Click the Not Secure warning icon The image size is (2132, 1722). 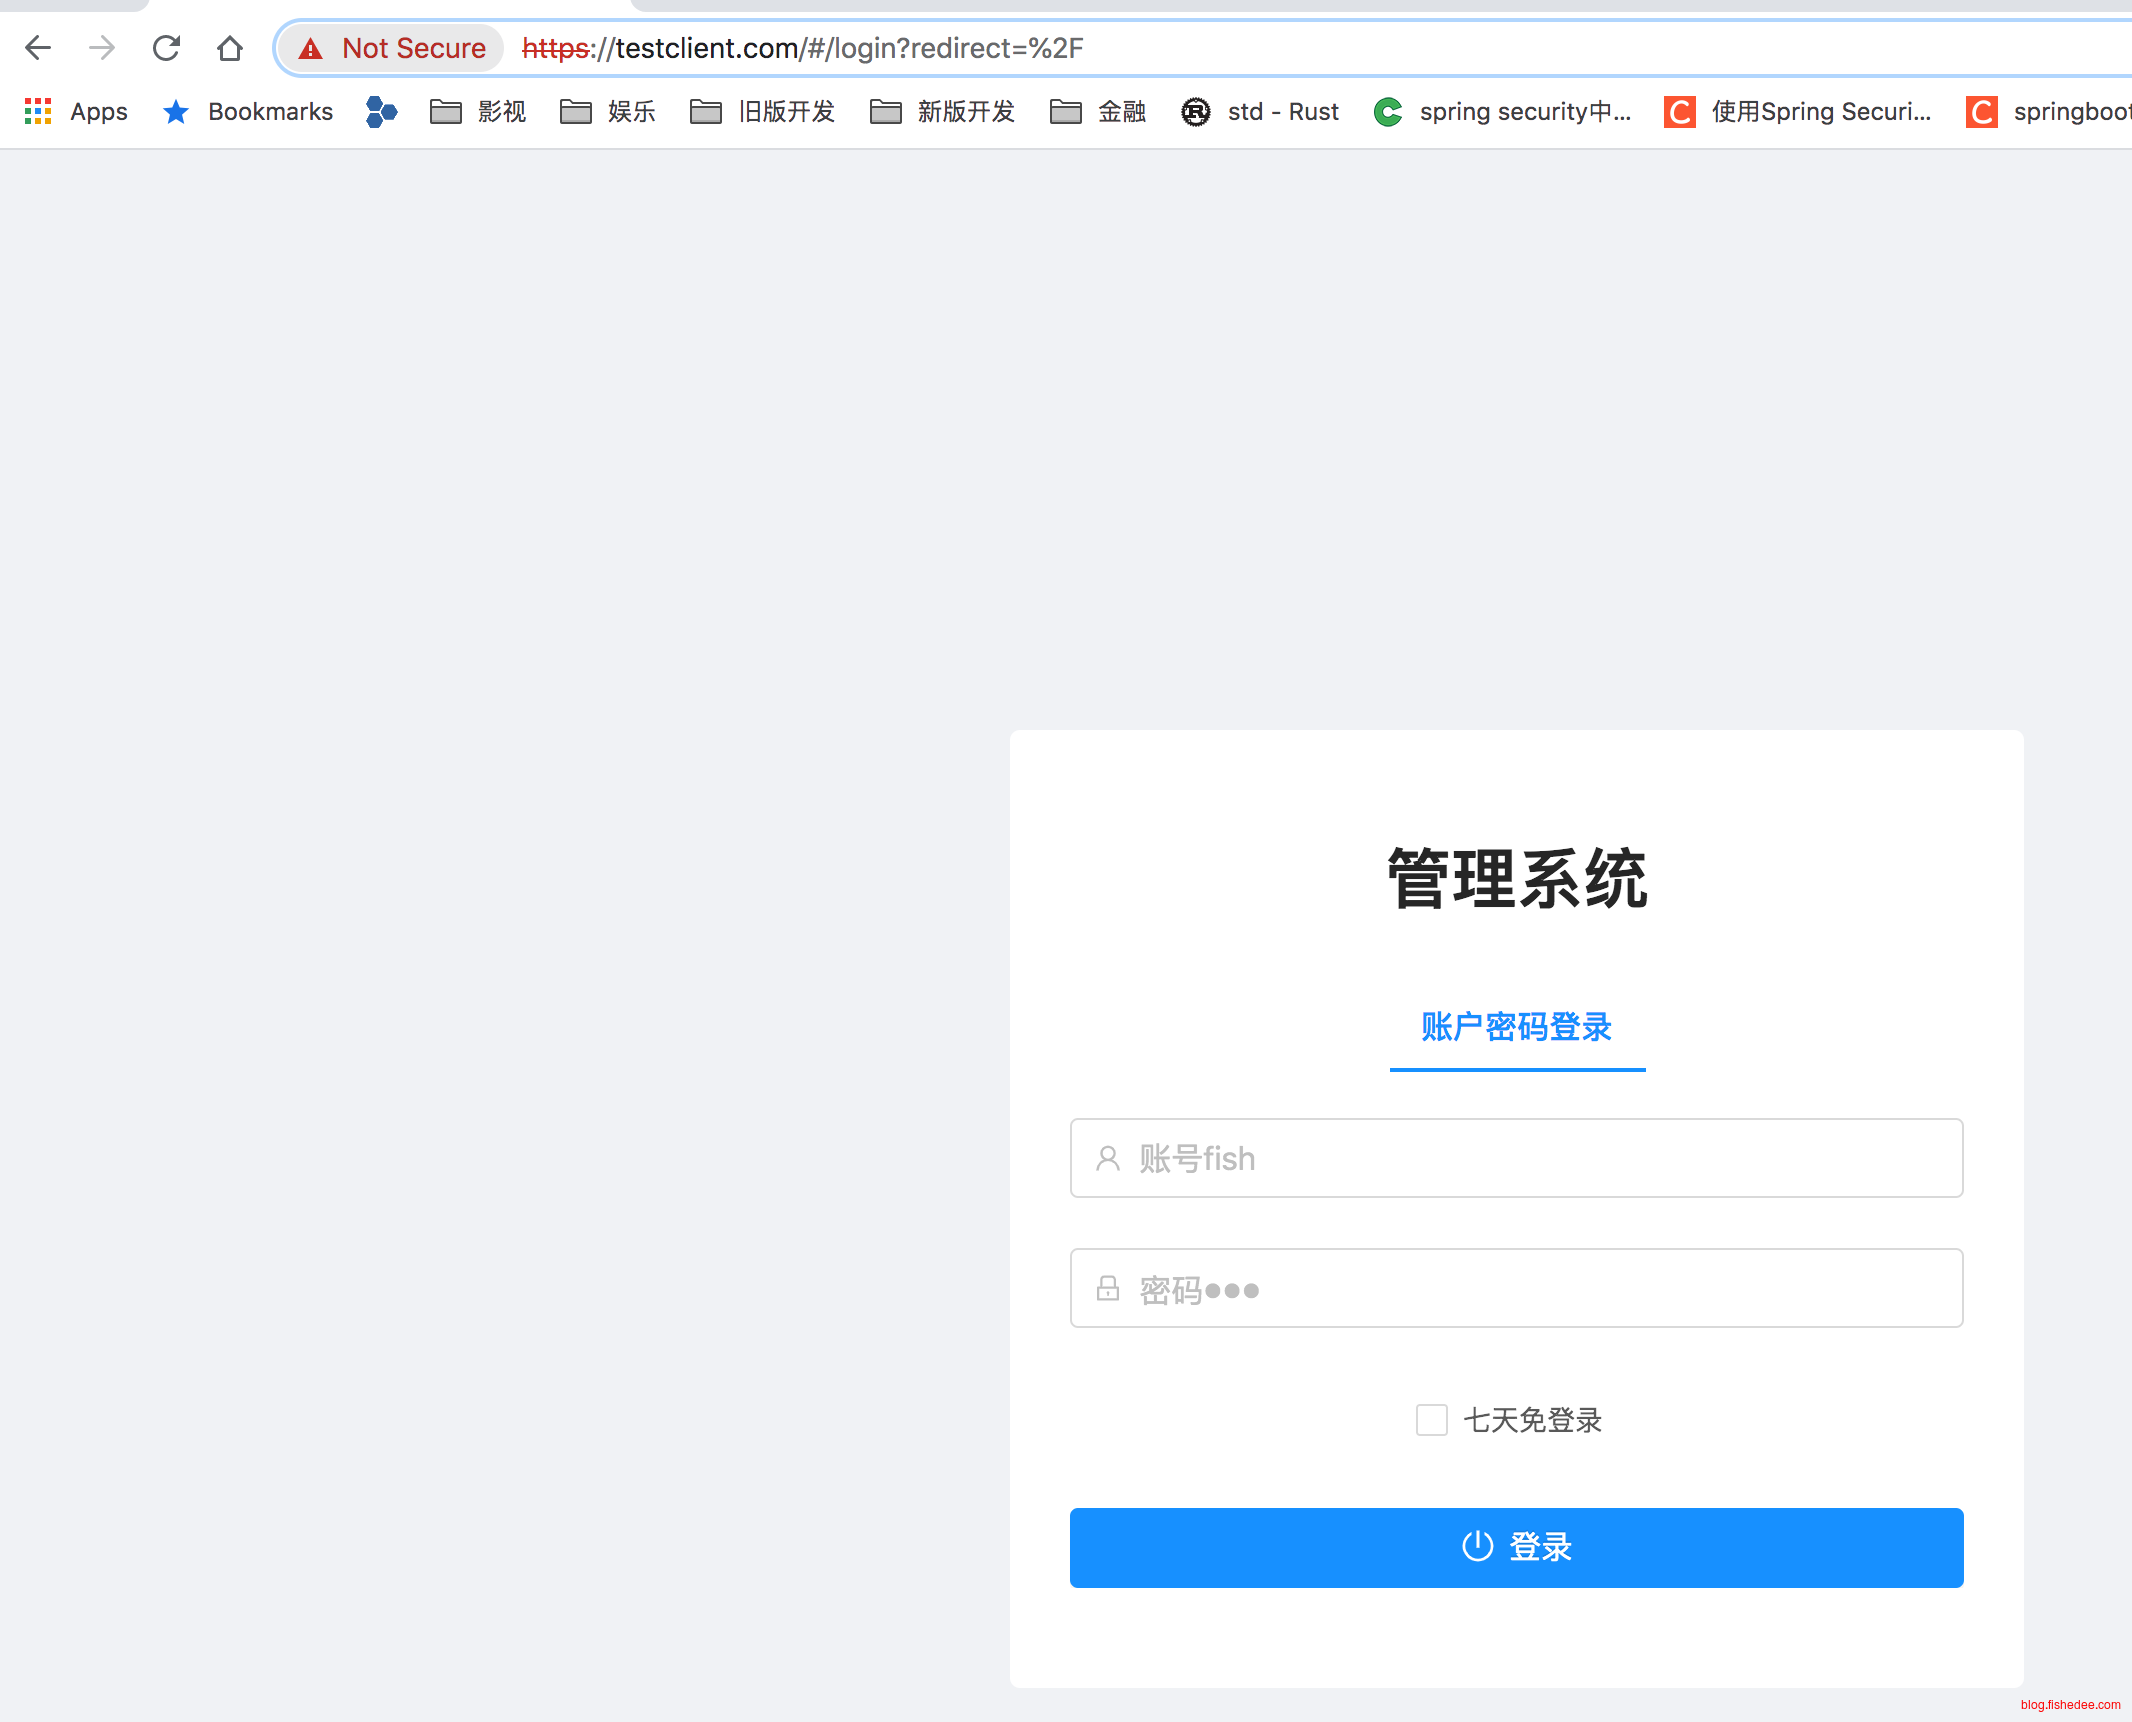tap(311, 48)
